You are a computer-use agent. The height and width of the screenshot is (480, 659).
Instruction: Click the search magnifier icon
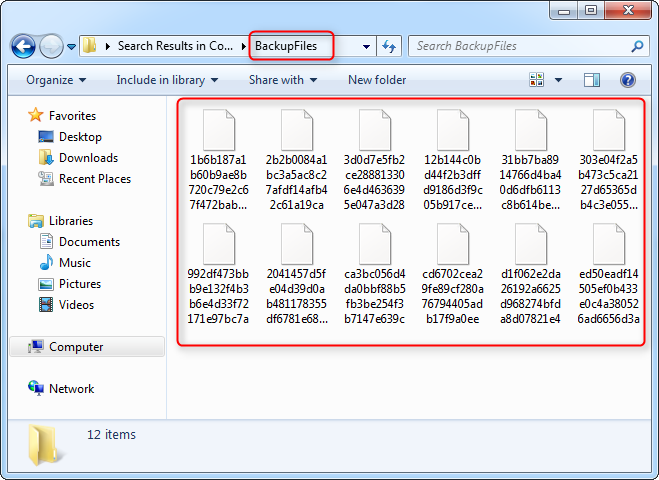coord(637,46)
